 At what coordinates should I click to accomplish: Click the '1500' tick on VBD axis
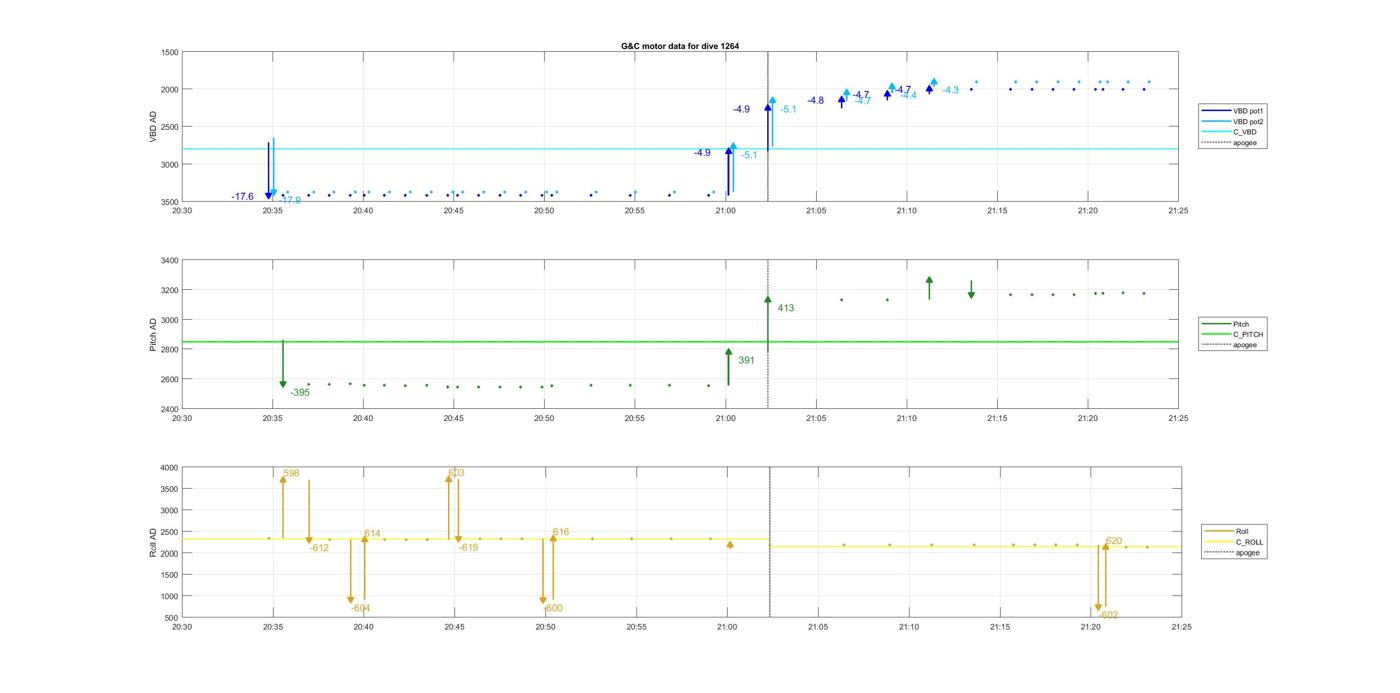(169, 52)
